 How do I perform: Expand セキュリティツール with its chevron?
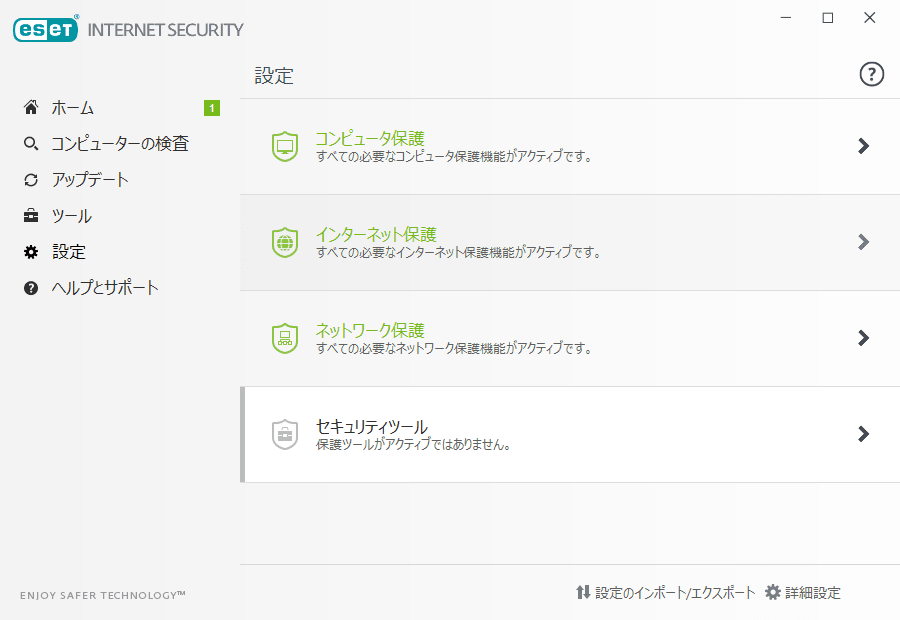coord(863,433)
